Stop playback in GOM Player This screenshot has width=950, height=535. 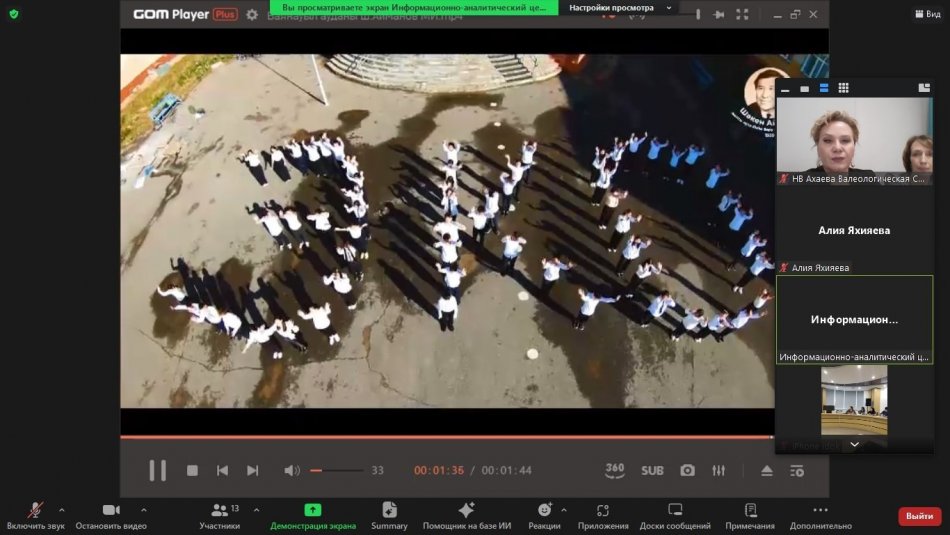(x=192, y=470)
